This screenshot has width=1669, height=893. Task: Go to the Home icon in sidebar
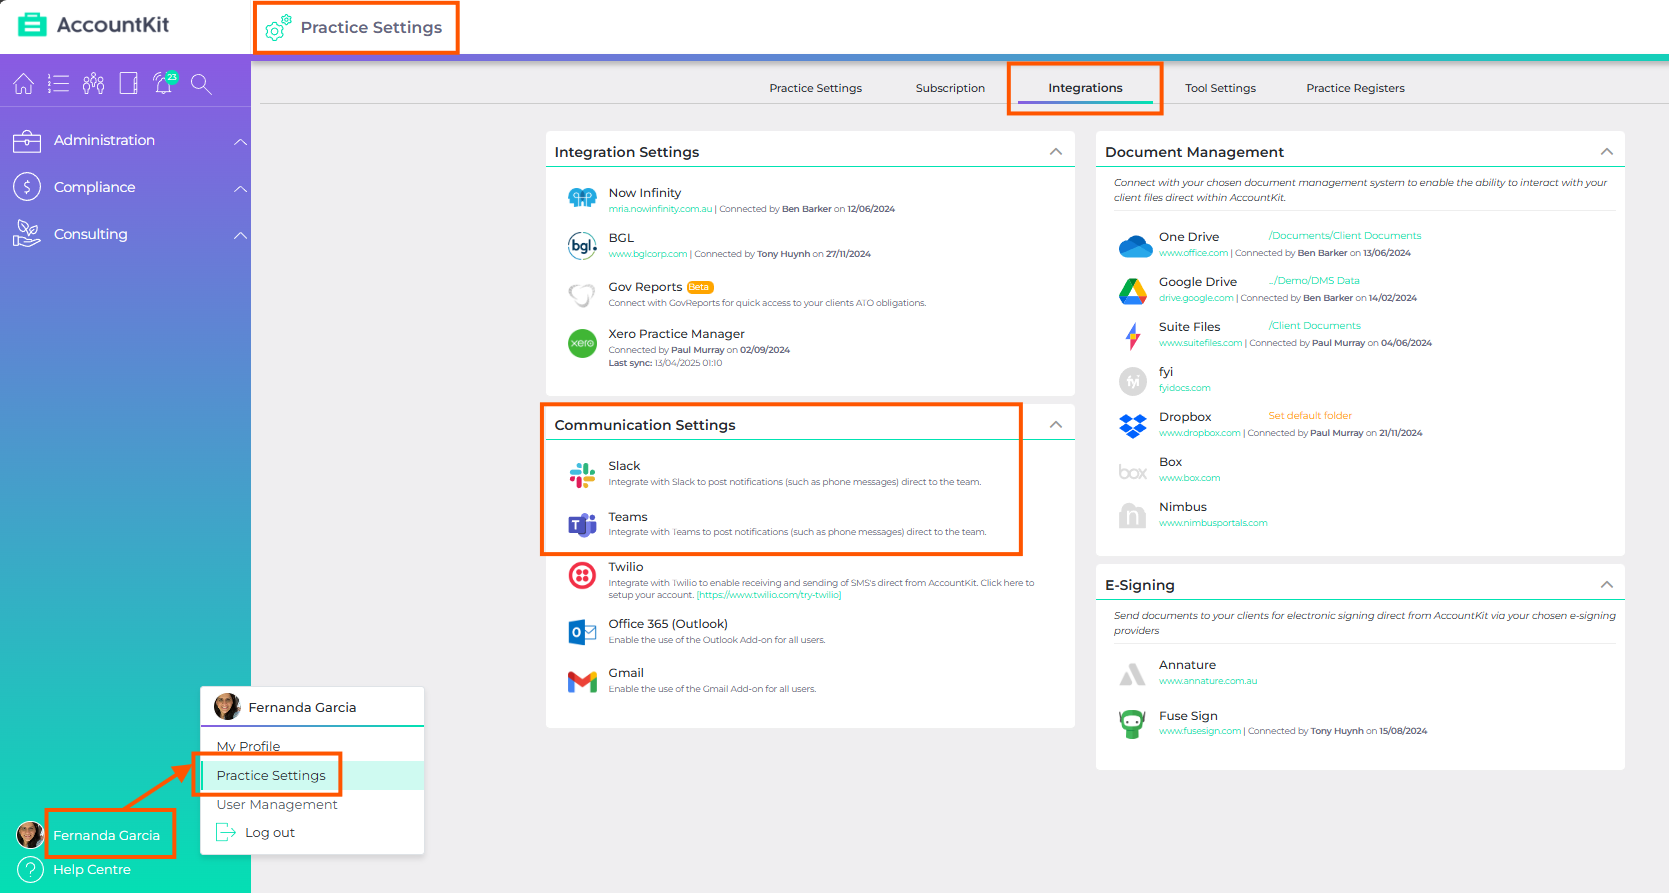click(x=24, y=84)
